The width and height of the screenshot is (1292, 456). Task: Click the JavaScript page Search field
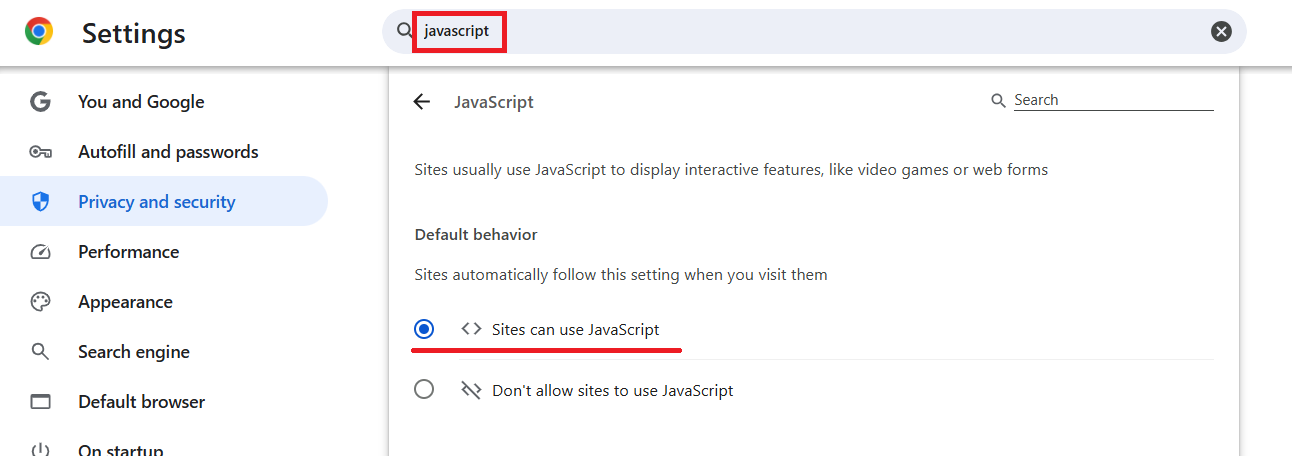point(1113,100)
